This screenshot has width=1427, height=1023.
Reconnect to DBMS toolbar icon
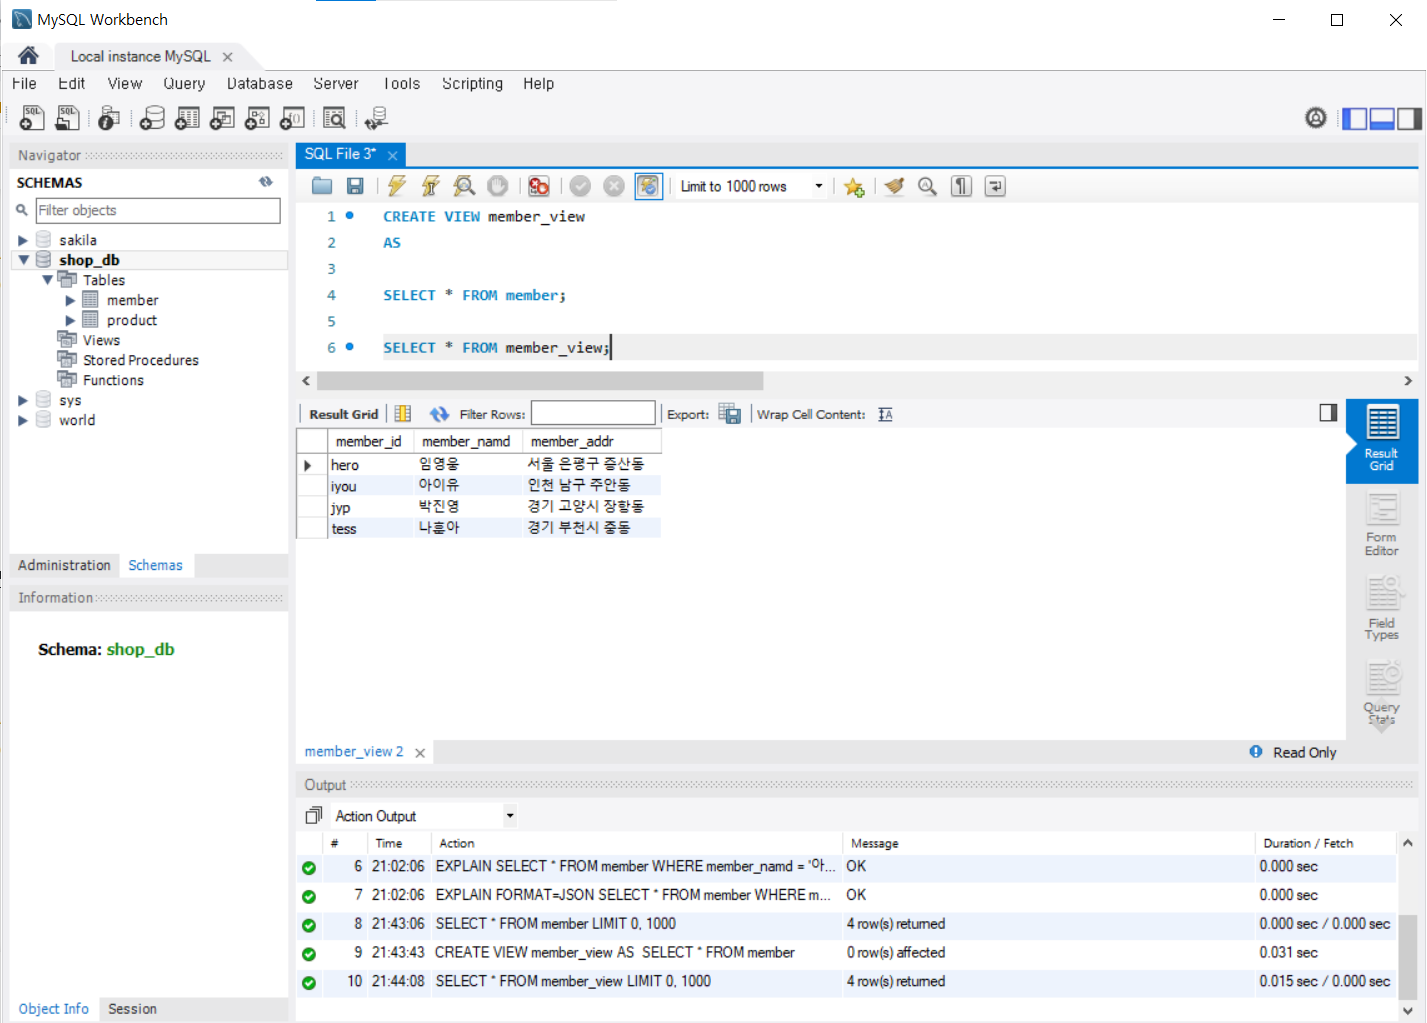376,118
